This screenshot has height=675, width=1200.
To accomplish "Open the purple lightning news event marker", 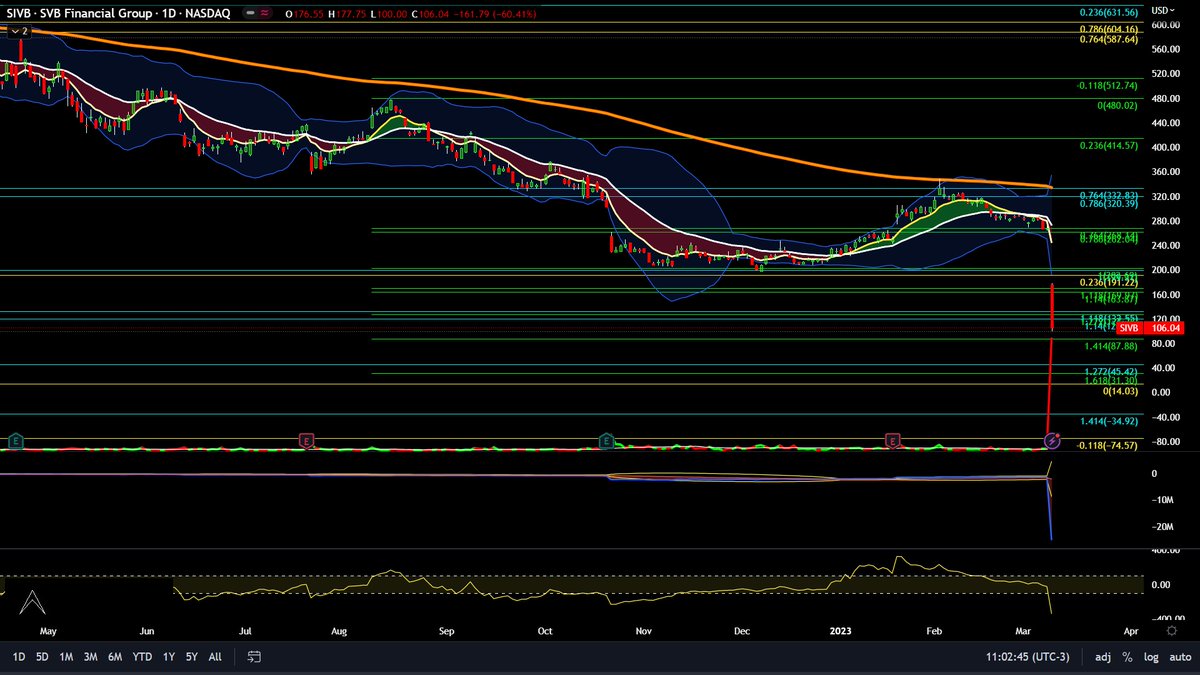I will (x=1052, y=440).
